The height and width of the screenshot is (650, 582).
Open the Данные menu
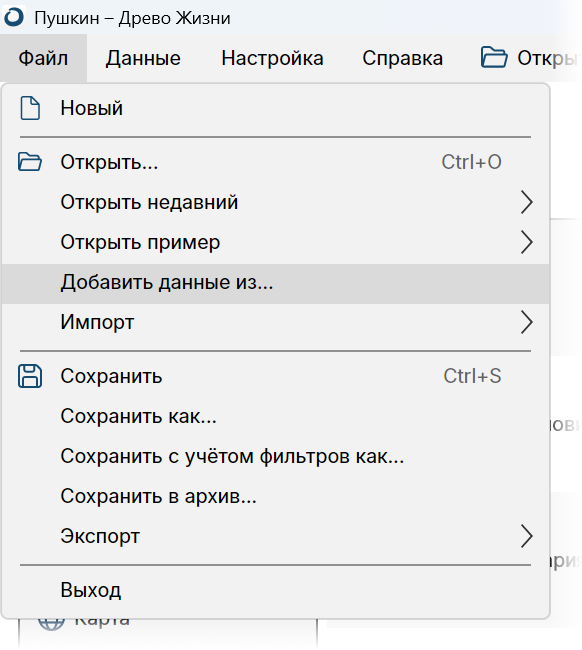tap(143, 58)
